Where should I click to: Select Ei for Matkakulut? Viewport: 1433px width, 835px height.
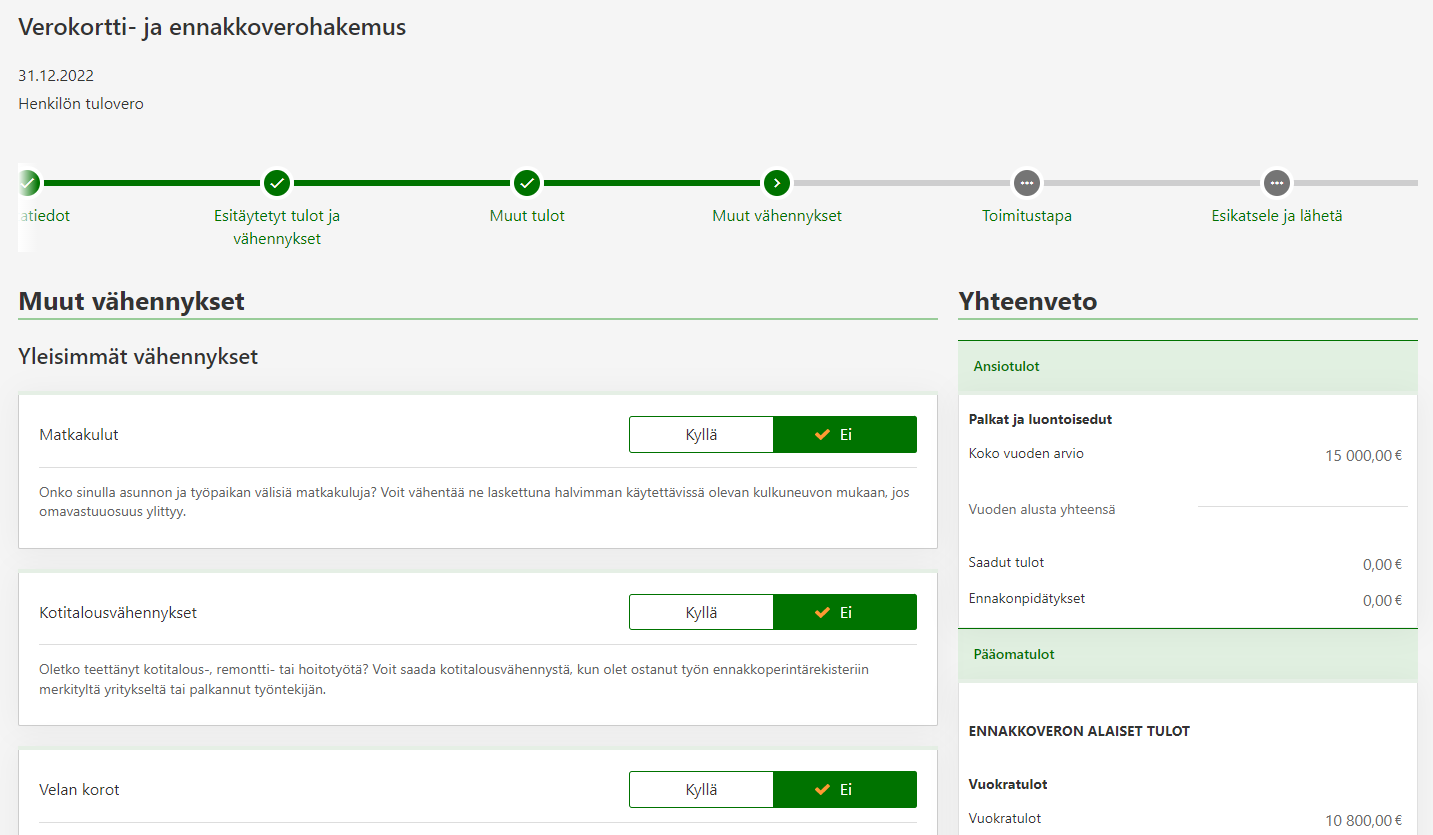(x=845, y=435)
